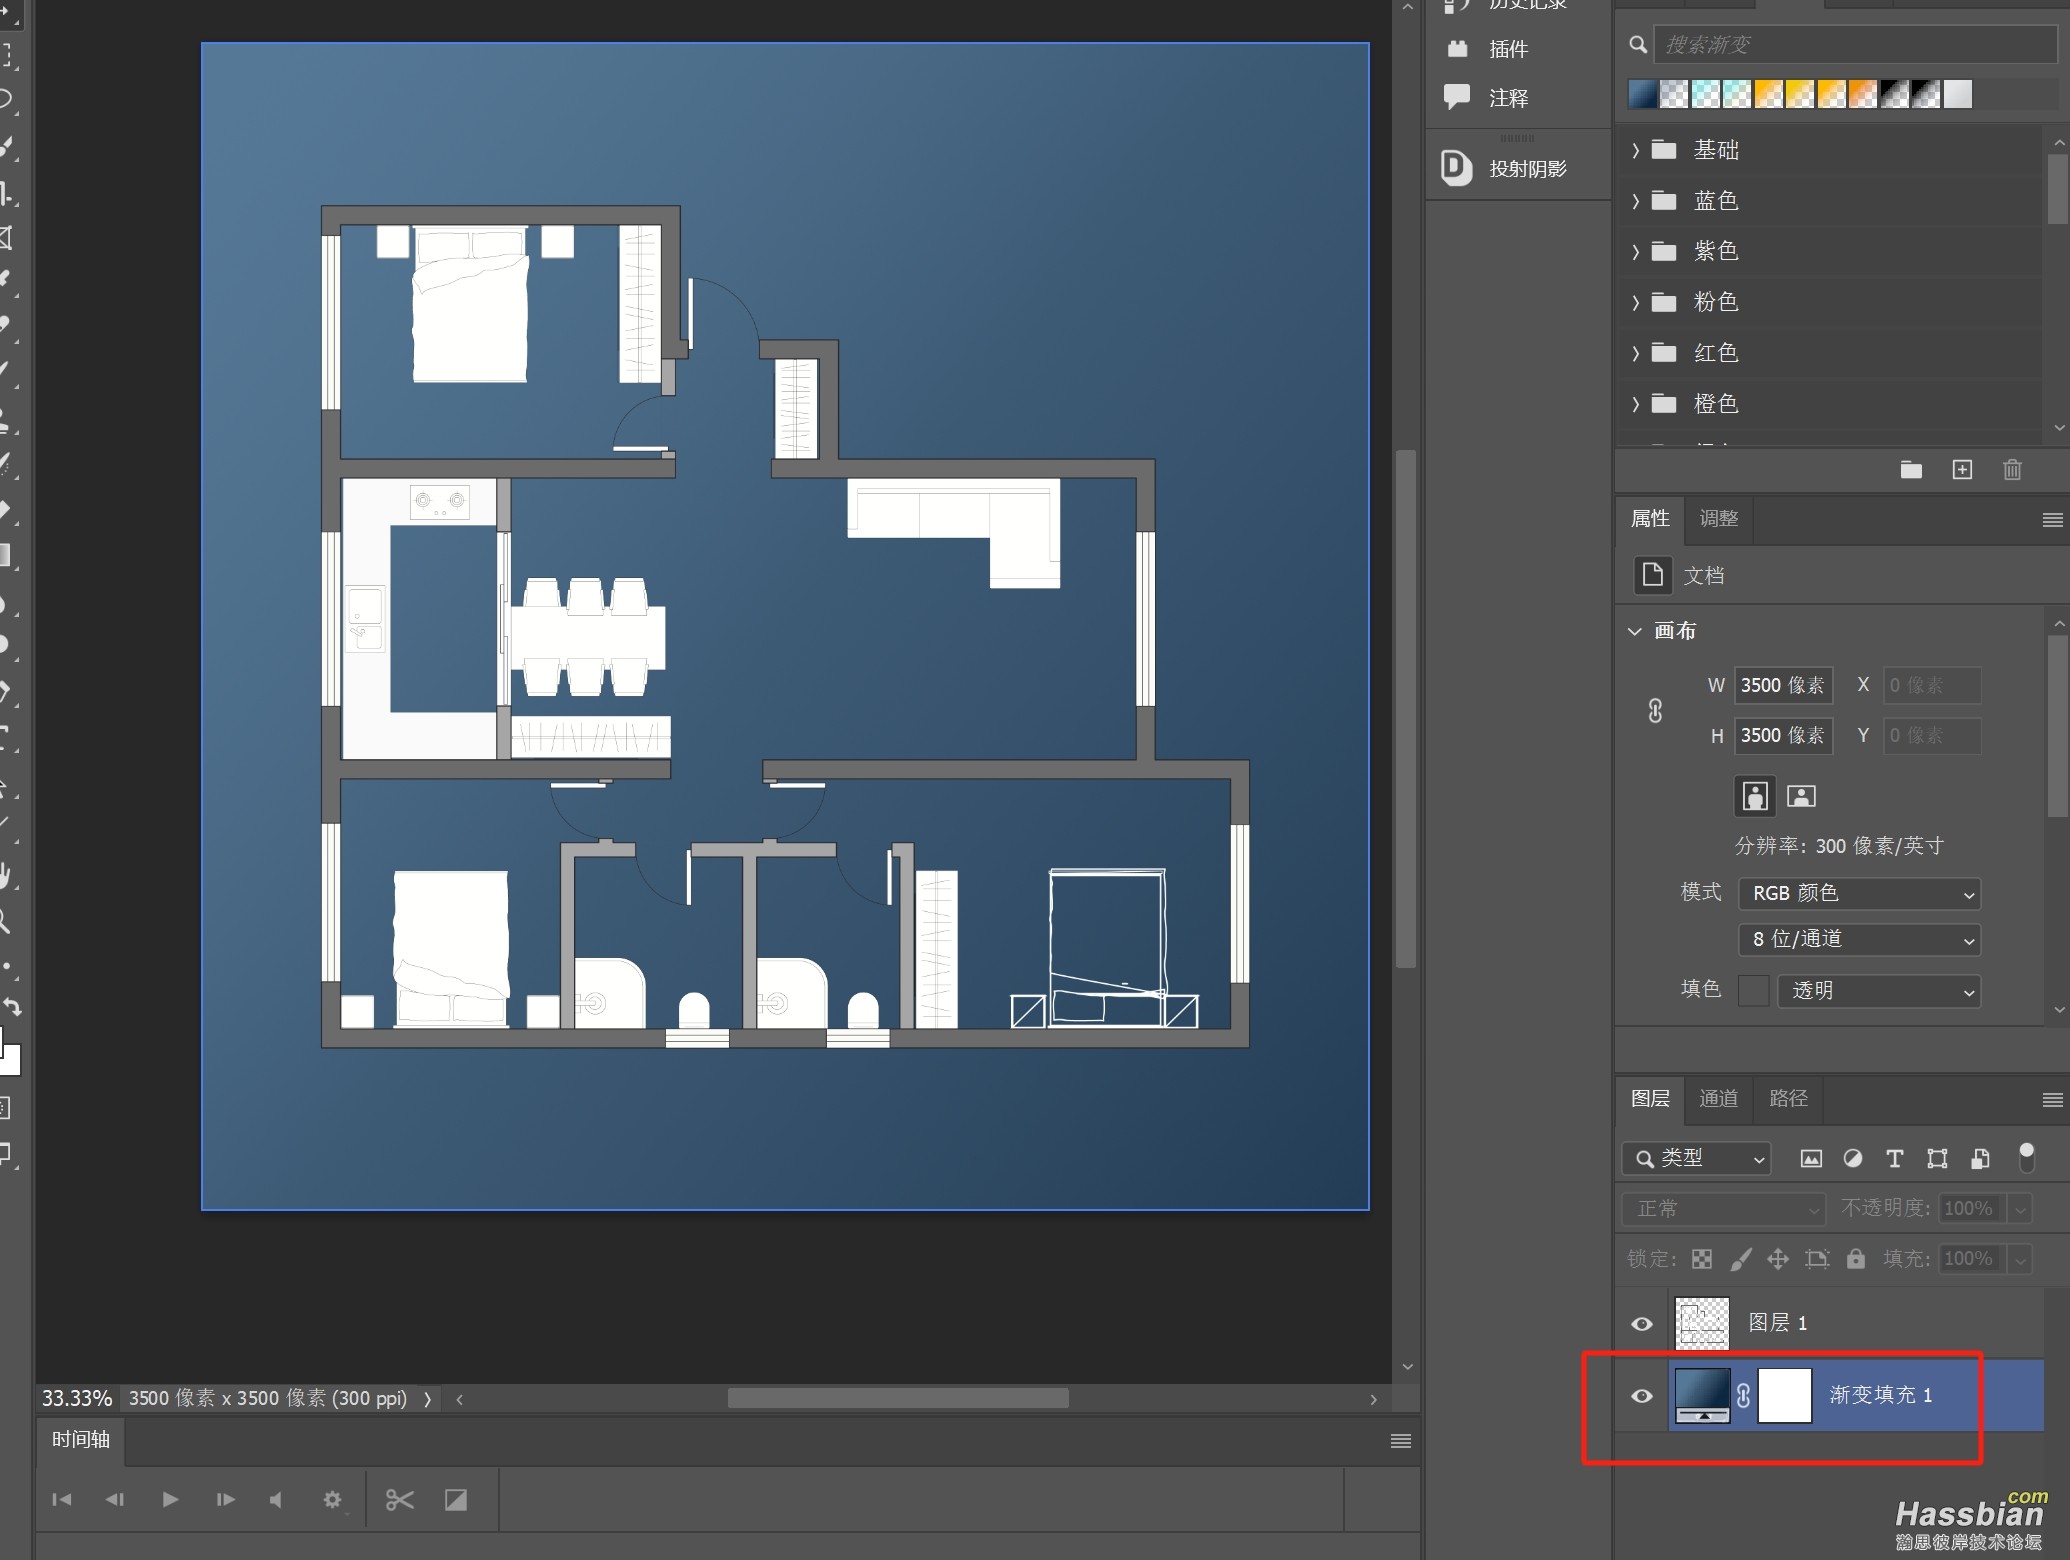Screen dimensions: 2070x1560
Task: Create a new gradient preset
Action: (x=1962, y=470)
